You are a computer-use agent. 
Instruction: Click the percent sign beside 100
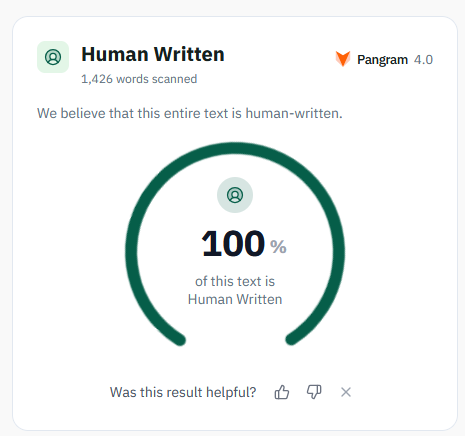[x=278, y=247]
